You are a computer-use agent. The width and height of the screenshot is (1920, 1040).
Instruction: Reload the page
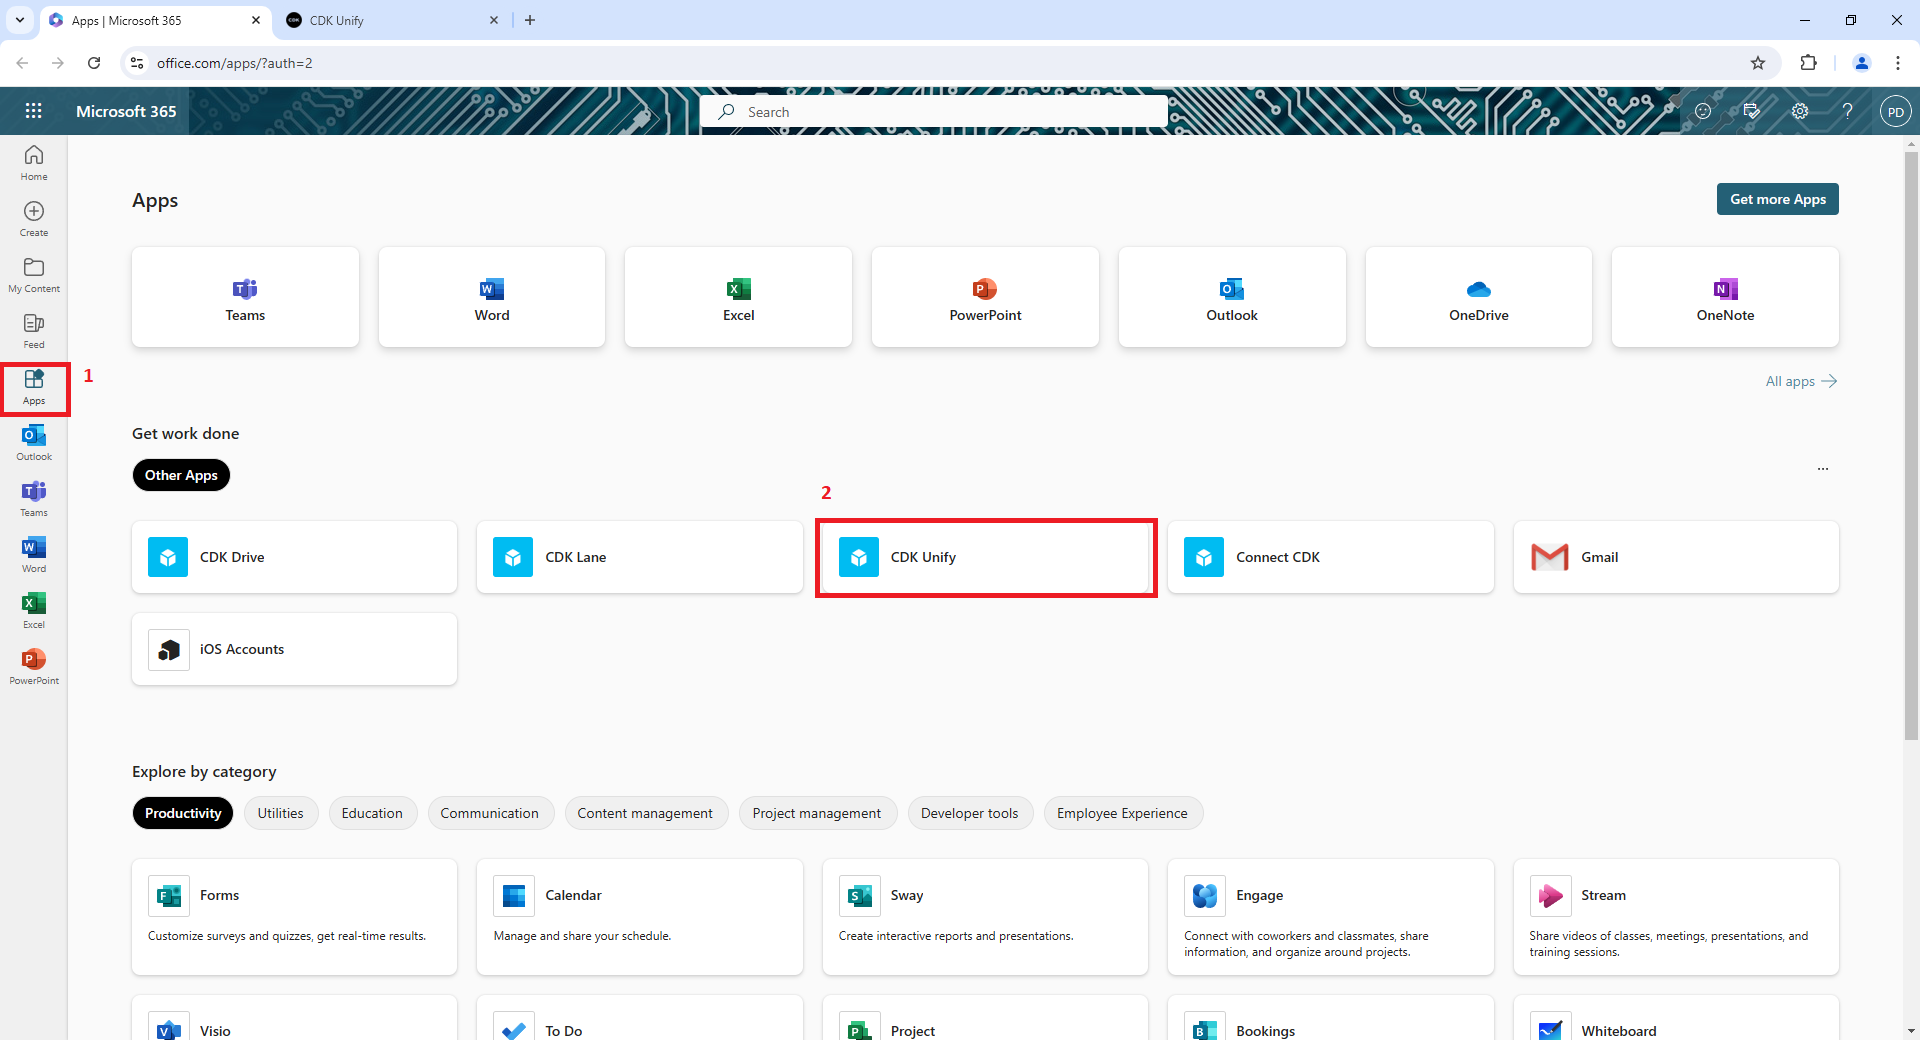[94, 63]
